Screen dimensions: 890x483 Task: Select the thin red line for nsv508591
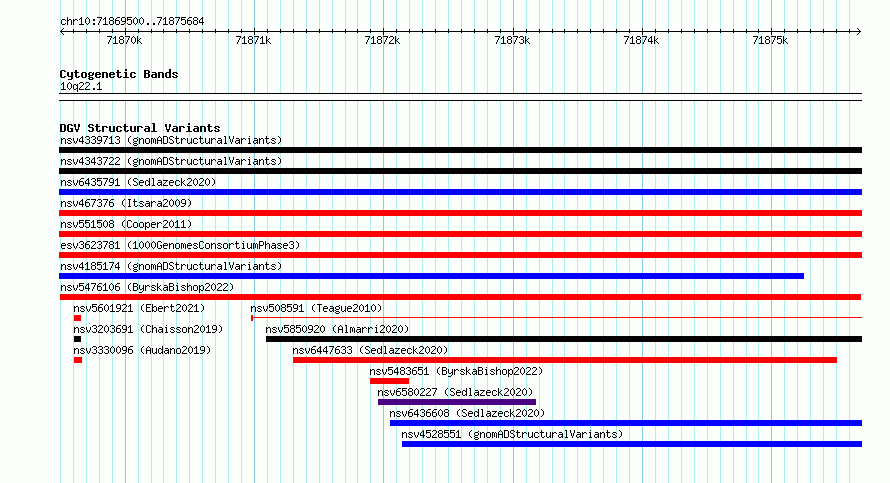coord(556,318)
